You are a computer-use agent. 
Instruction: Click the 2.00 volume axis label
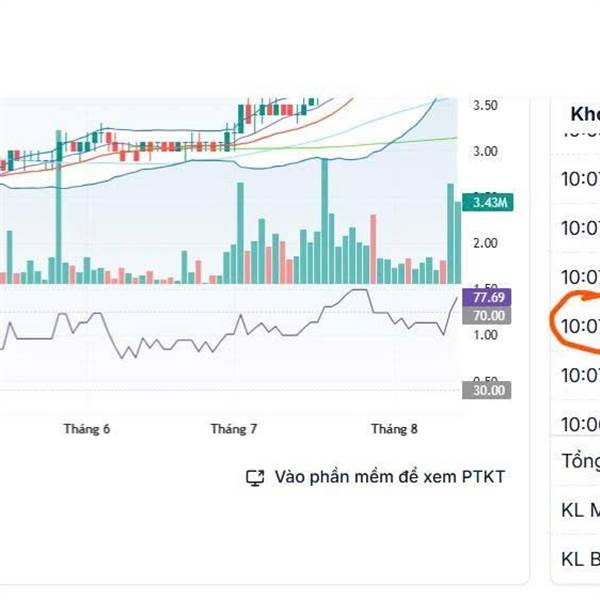pyautogui.click(x=486, y=243)
